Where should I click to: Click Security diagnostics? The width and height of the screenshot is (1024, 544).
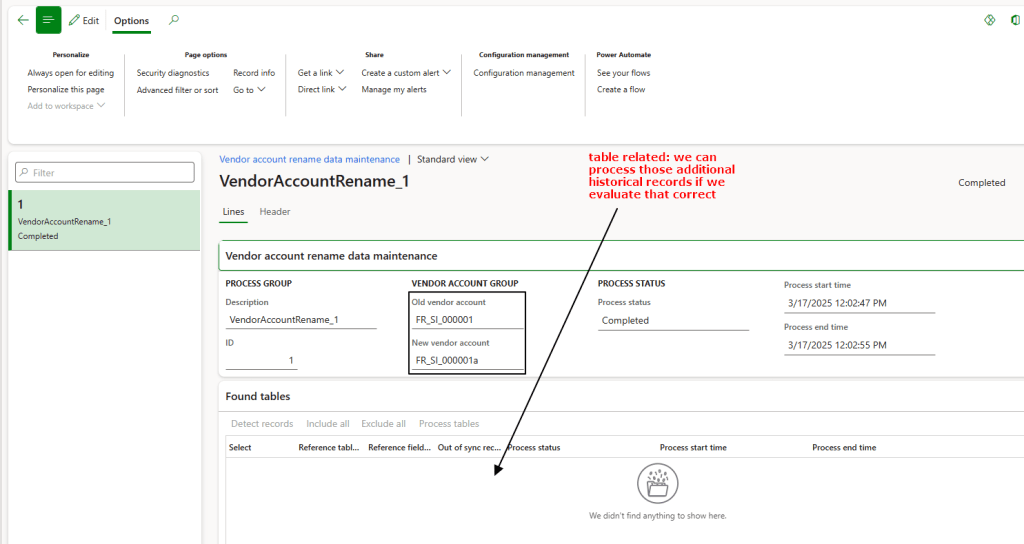(x=173, y=73)
